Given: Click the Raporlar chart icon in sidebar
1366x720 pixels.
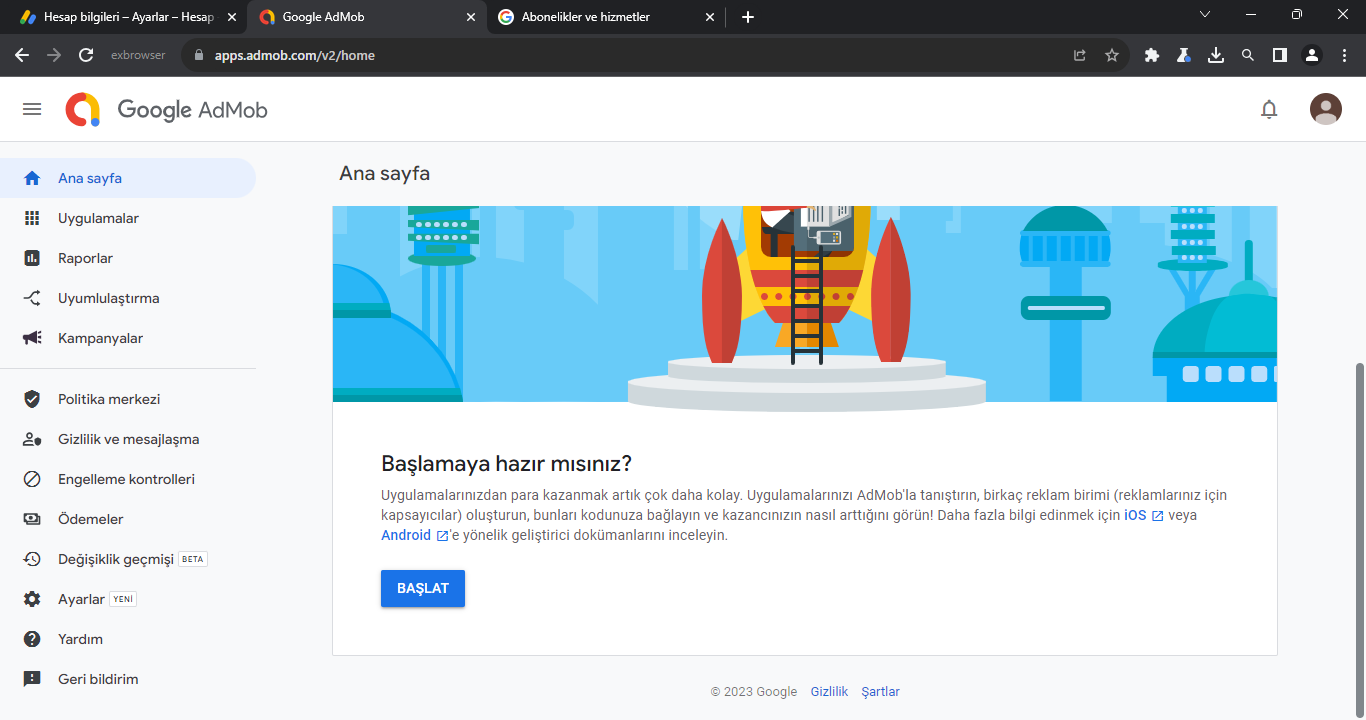Looking at the screenshot, I should coord(32,258).
